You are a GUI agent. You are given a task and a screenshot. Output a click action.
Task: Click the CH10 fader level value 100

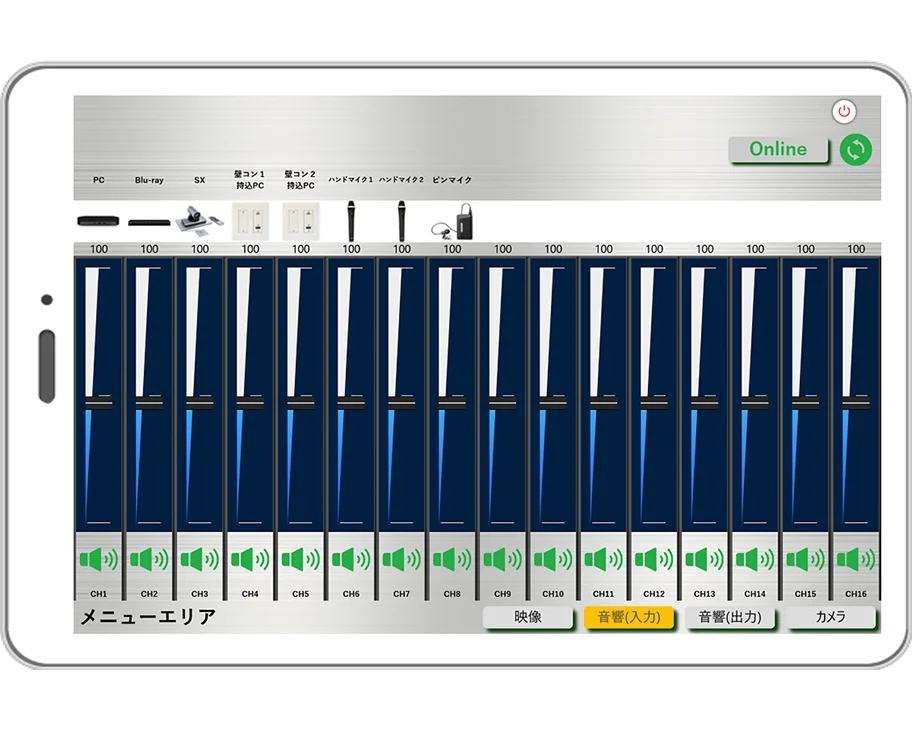coord(553,249)
